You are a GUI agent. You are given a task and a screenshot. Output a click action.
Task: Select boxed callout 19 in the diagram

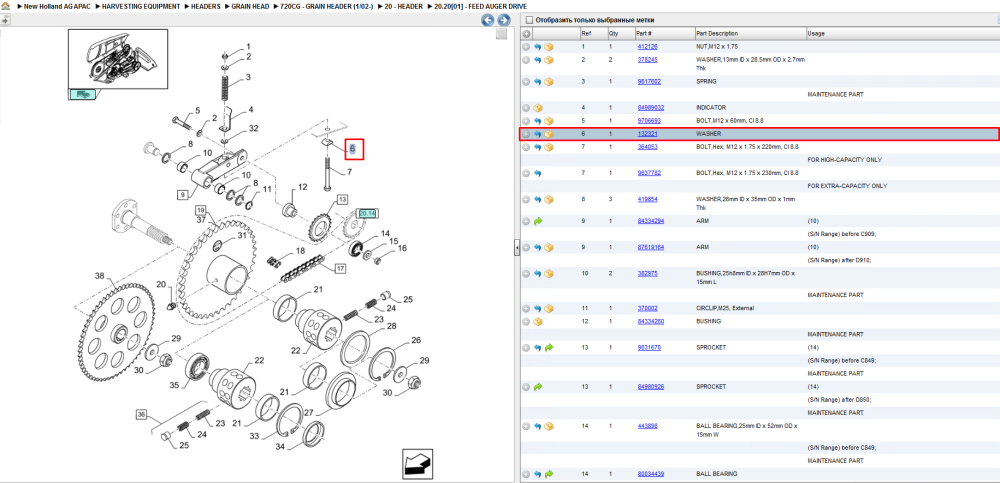click(200, 210)
